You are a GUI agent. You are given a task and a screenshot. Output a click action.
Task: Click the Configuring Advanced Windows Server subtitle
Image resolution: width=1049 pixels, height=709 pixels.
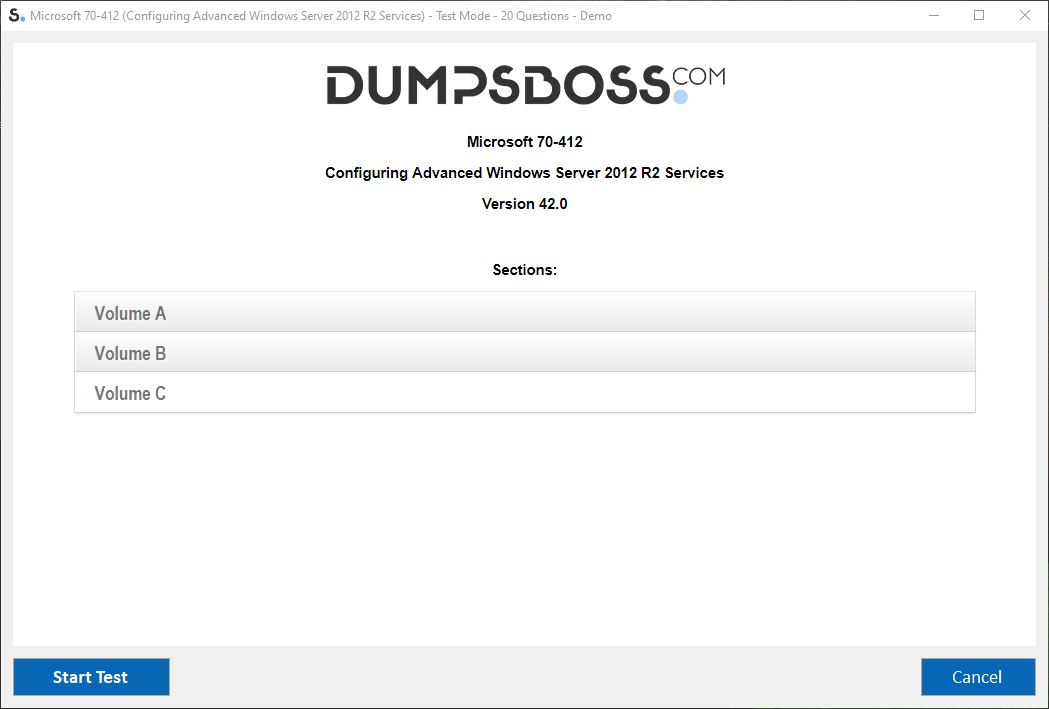pyautogui.click(x=524, y=173)
